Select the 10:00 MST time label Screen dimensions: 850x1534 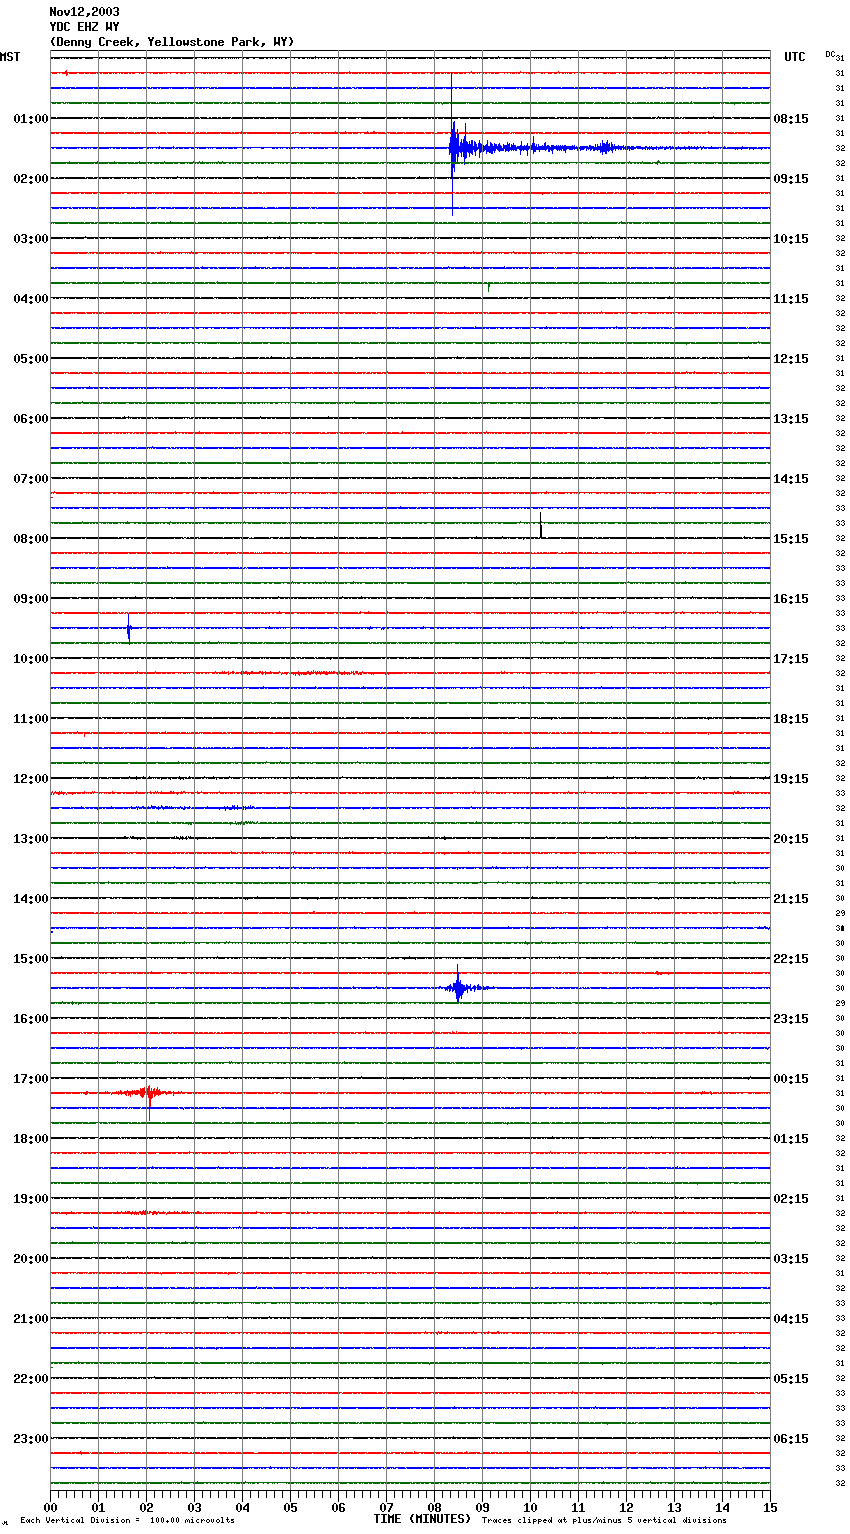[x=30, y=658]
